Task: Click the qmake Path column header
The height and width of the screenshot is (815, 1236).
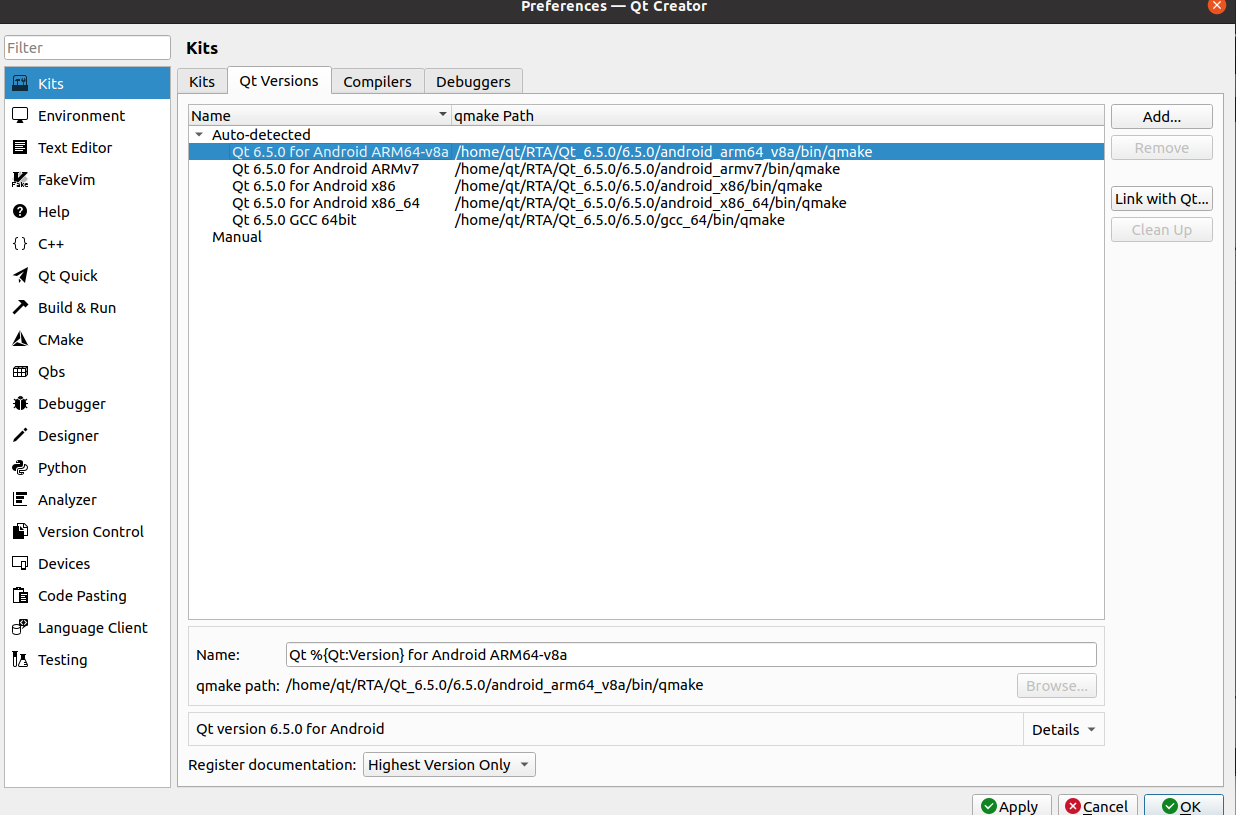Action: [x=778, y=116]
